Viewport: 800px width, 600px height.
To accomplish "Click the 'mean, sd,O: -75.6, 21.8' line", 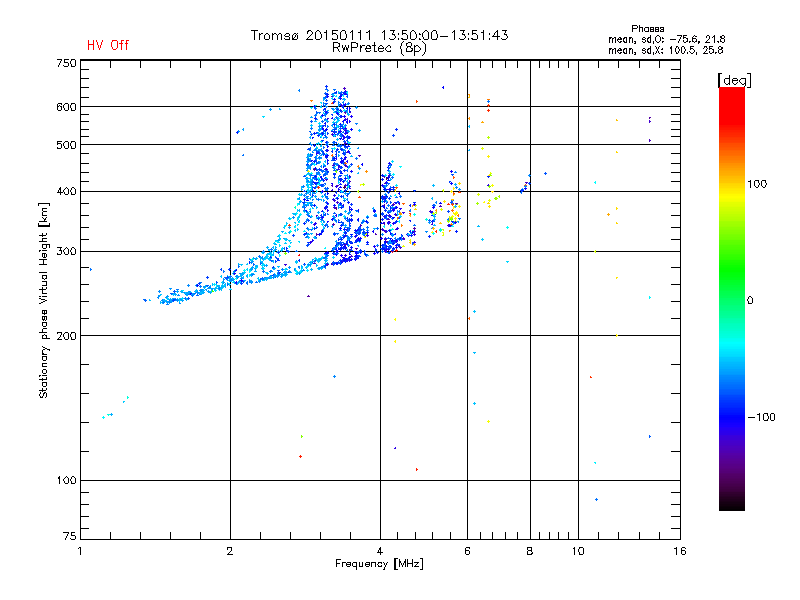I will (x=666, y=39).
